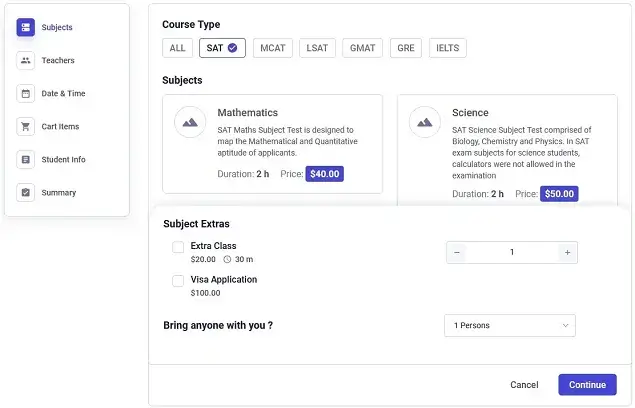The height and width of the screenshot is (408, 635).
Task: Click the Mathematics 'Duration: 2 h' text
Action: pos(243,174)
